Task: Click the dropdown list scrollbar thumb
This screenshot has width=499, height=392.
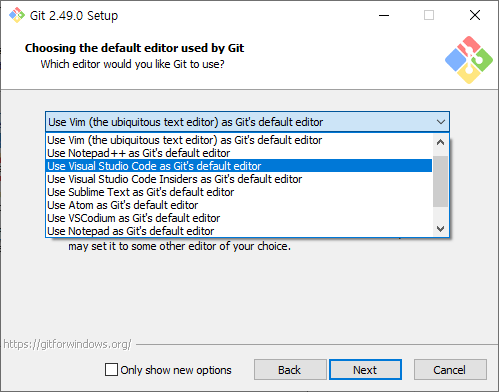Action: click(x=440, y=181)
